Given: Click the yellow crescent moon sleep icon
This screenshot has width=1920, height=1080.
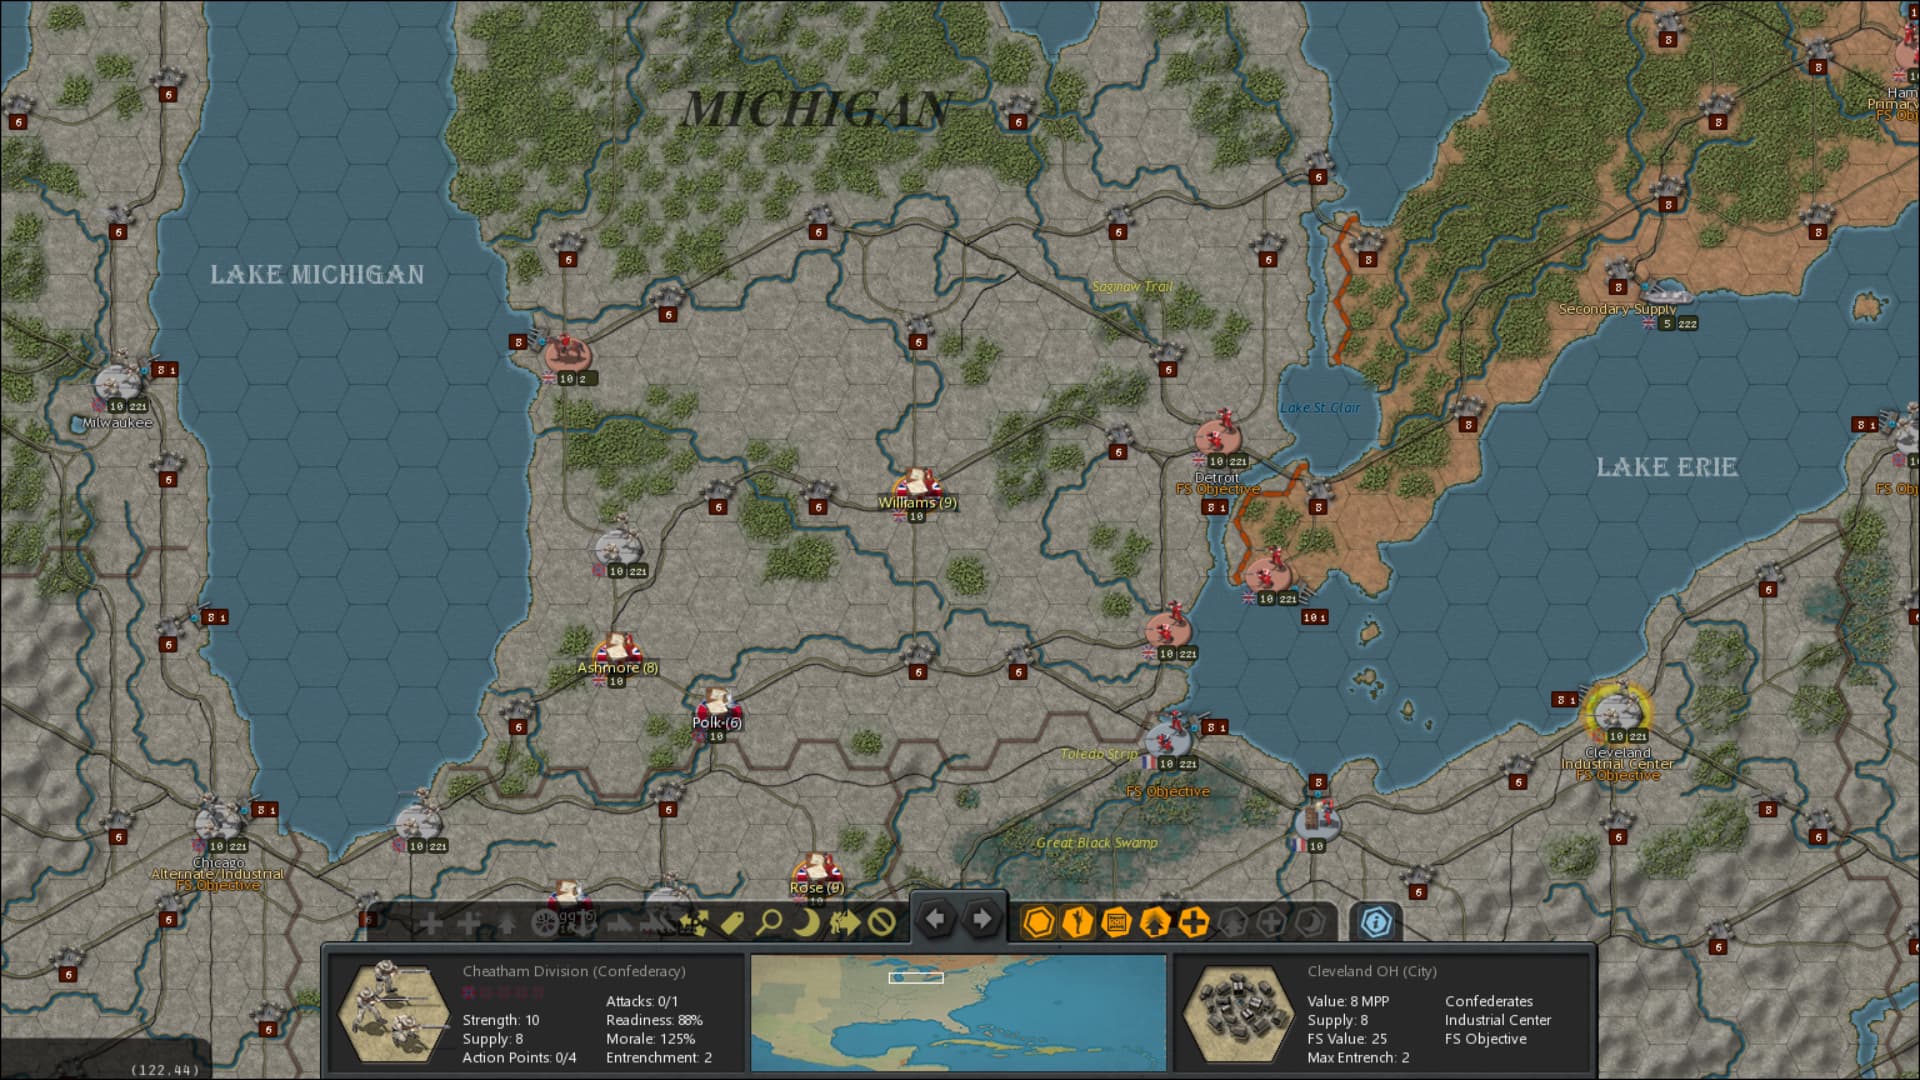Looking at the screenshot, I should (x=806, y=921).
